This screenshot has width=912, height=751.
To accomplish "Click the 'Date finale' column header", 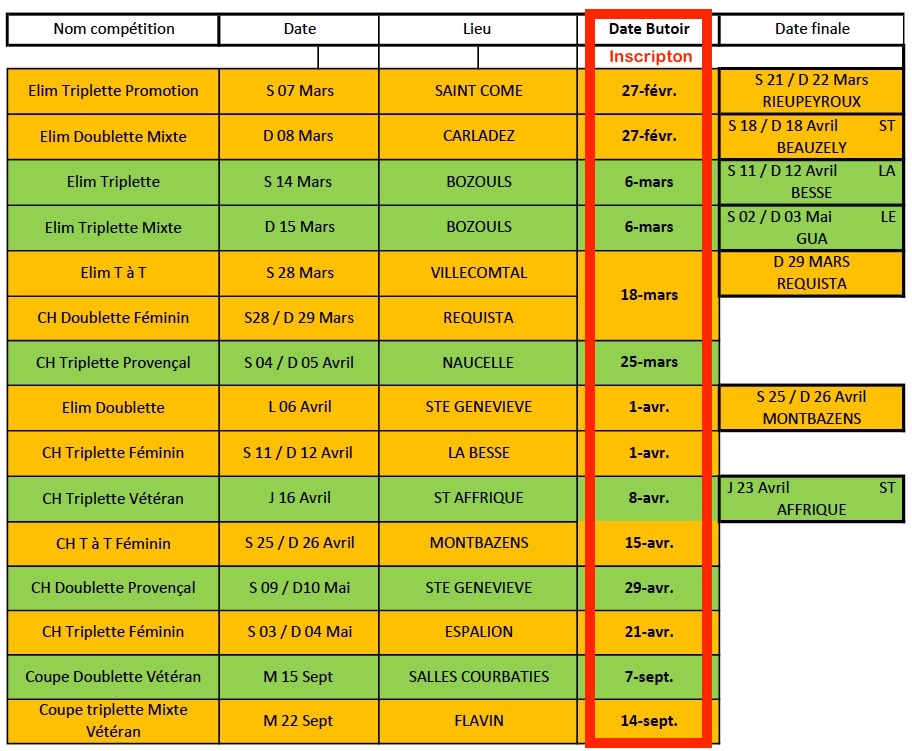I will click(x=812, y=29).
